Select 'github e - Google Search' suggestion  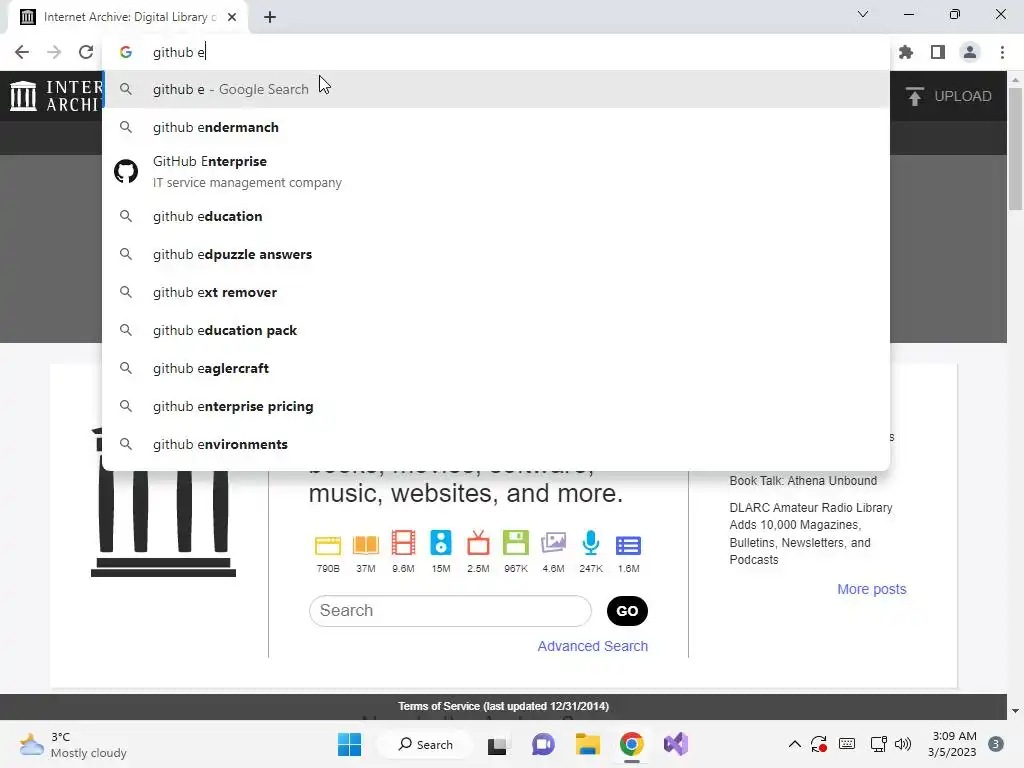[x=496, y=89]
